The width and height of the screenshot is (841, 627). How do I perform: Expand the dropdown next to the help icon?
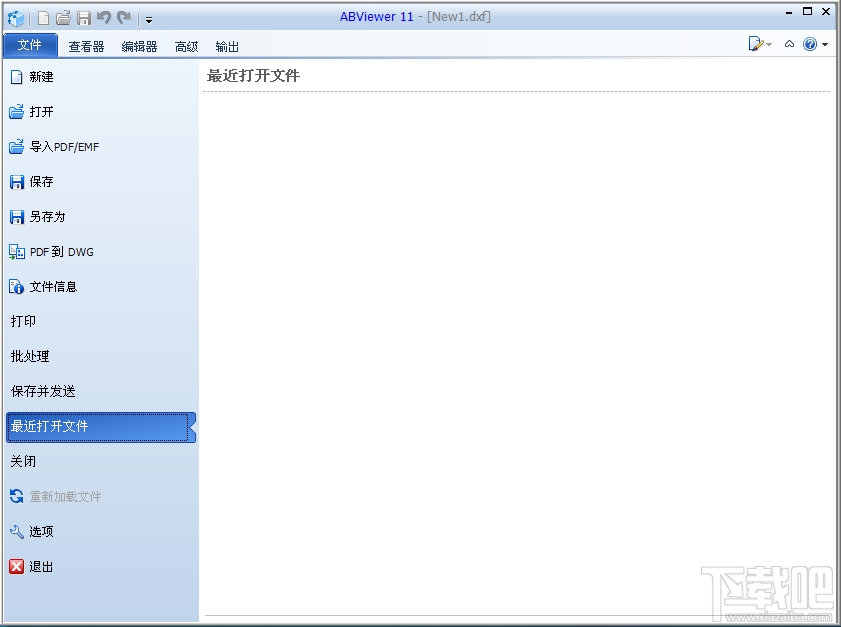(824, 44)
